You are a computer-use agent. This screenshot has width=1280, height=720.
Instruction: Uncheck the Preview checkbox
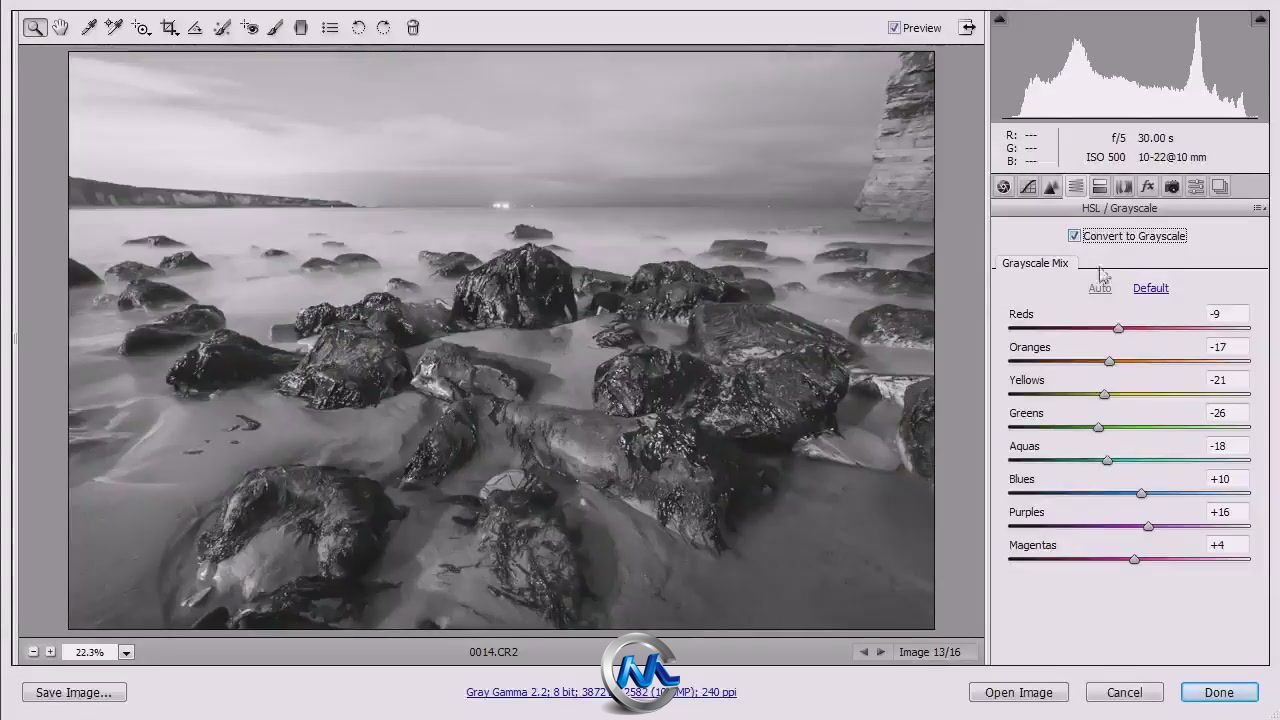894,28
